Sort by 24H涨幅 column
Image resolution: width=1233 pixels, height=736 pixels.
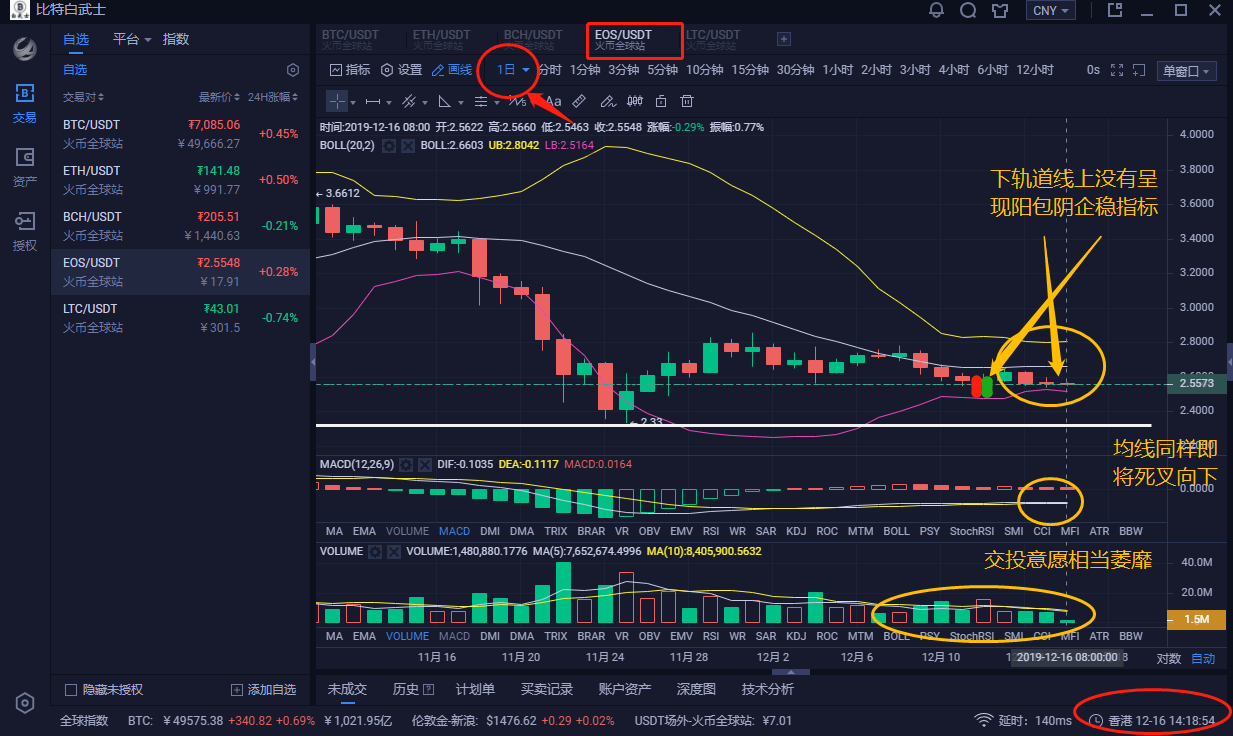point(273,97)
